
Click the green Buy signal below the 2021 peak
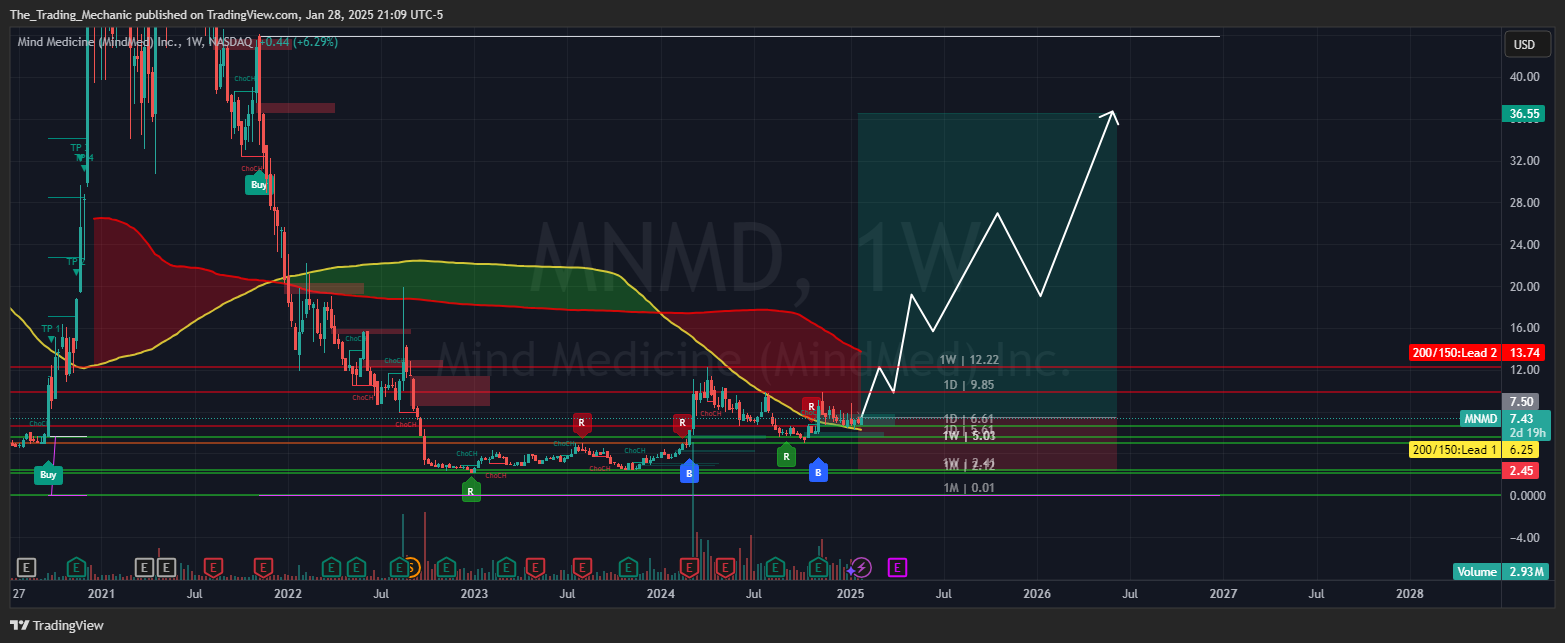[x=259, y=183]
